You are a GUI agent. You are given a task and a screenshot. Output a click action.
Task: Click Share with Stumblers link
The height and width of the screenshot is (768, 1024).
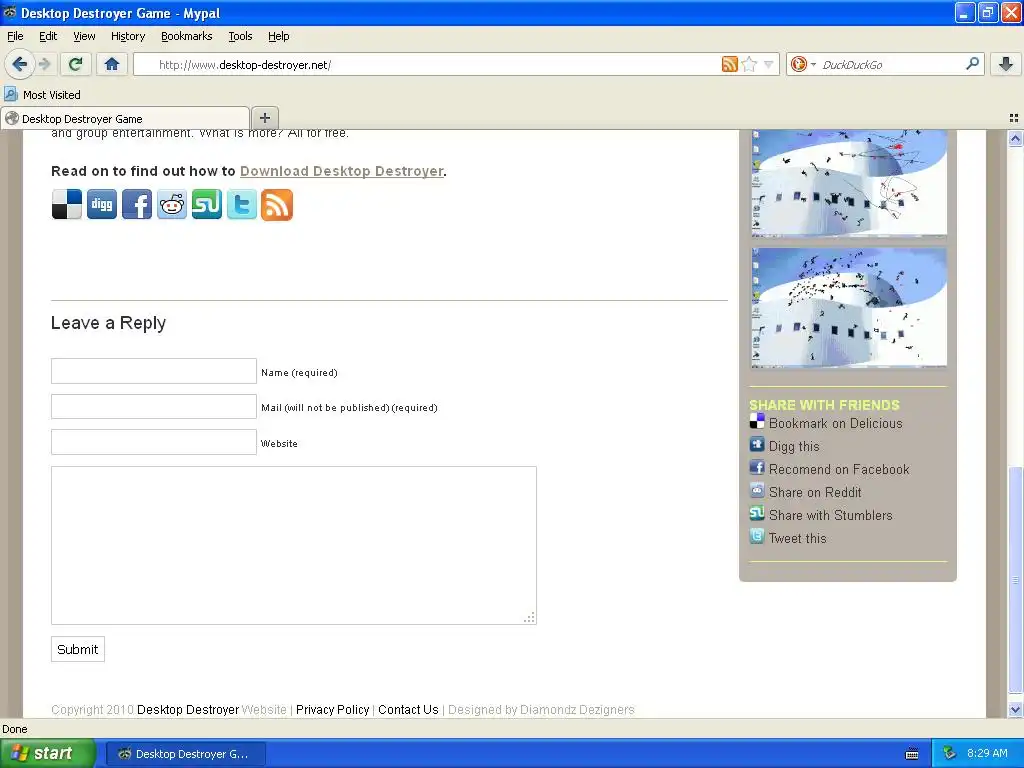(x=830, y=515)
